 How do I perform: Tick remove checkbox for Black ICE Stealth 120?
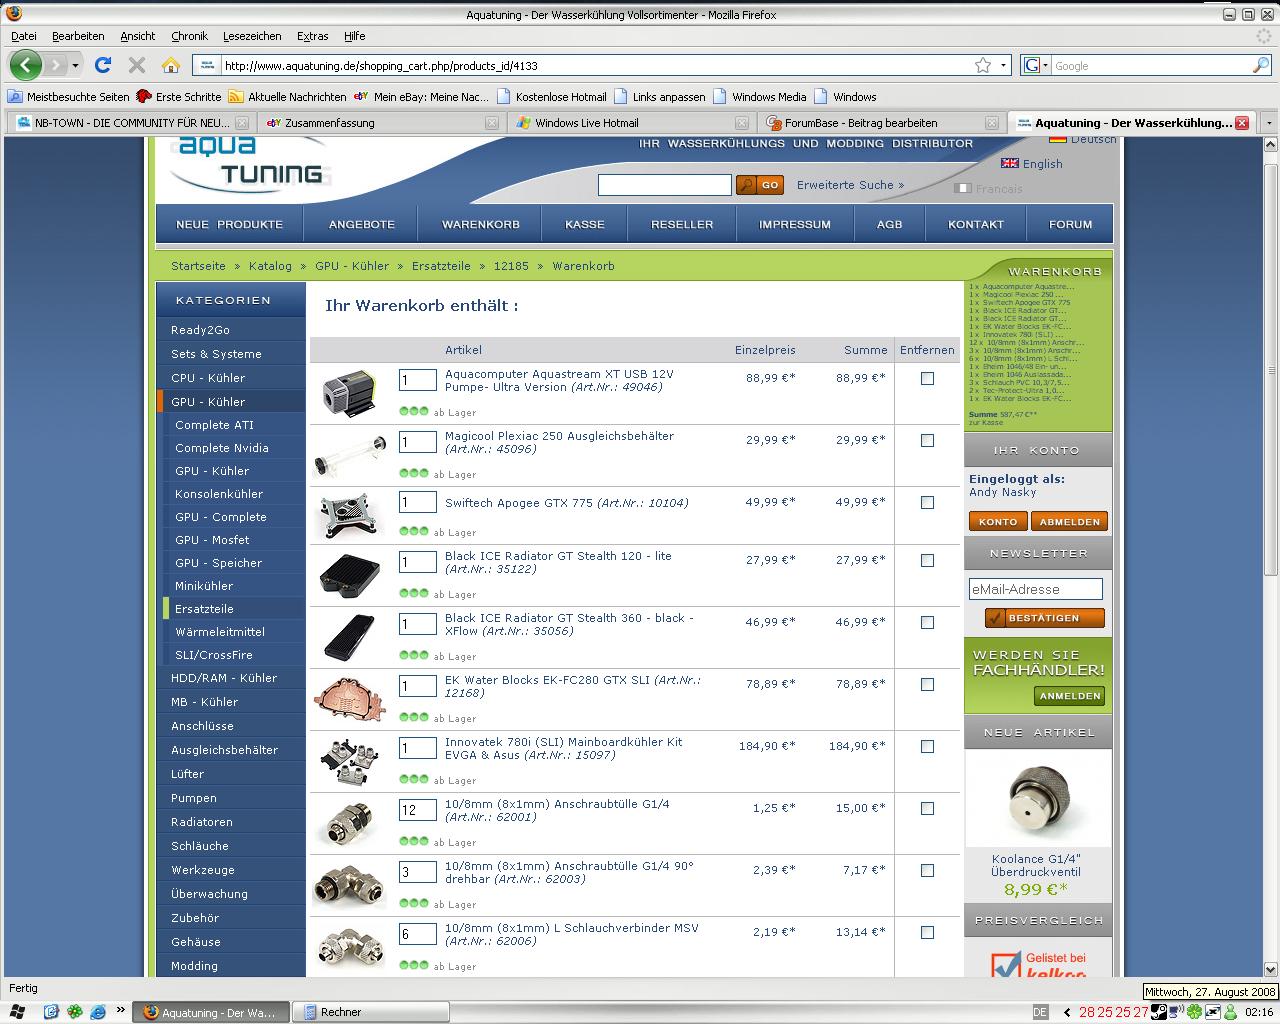[927, 560]
